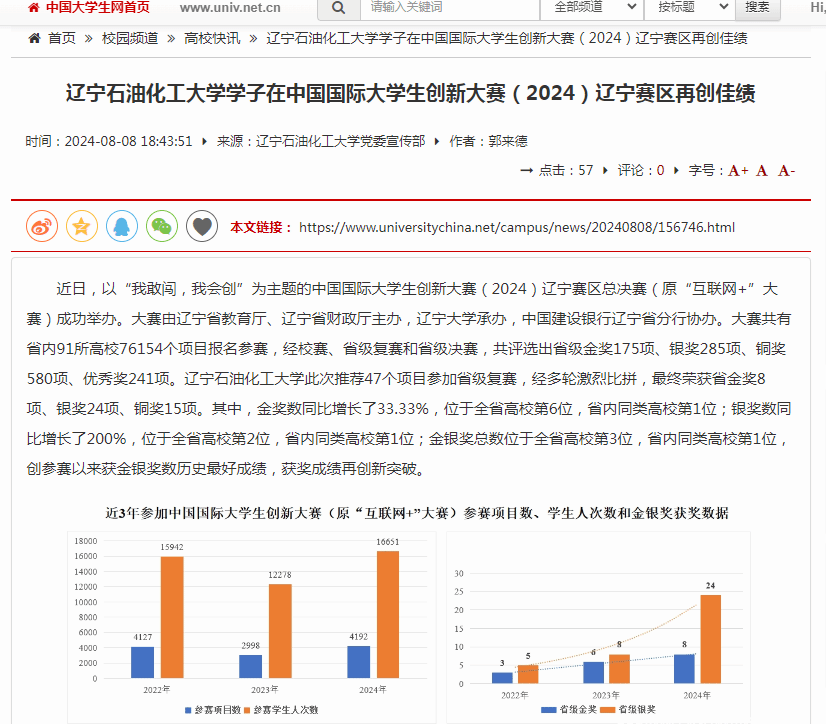Viewport: 826px width, 724px height.
Task: Click in the 请输入关键词 search field
Action: pos(445,8)
